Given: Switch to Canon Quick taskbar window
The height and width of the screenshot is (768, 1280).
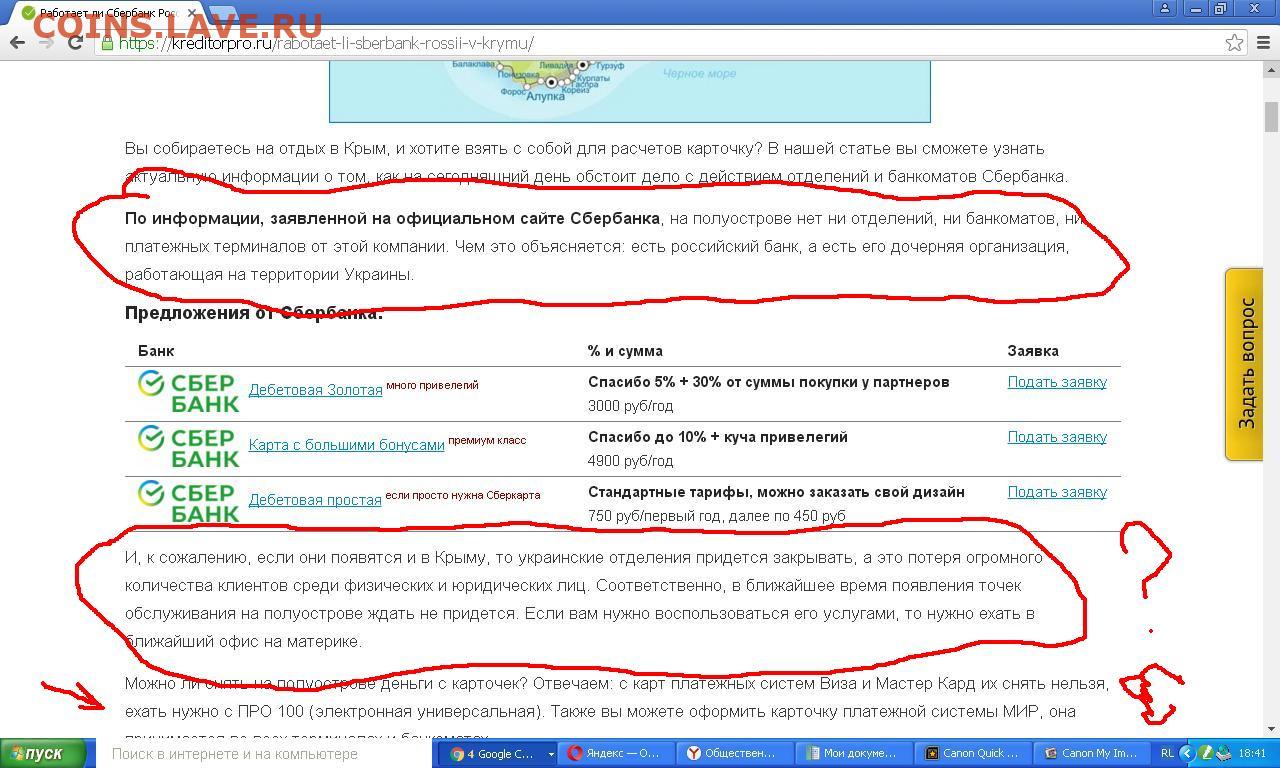Looking at the screenshot, I should pyautogui.click(x=974, y=754).
